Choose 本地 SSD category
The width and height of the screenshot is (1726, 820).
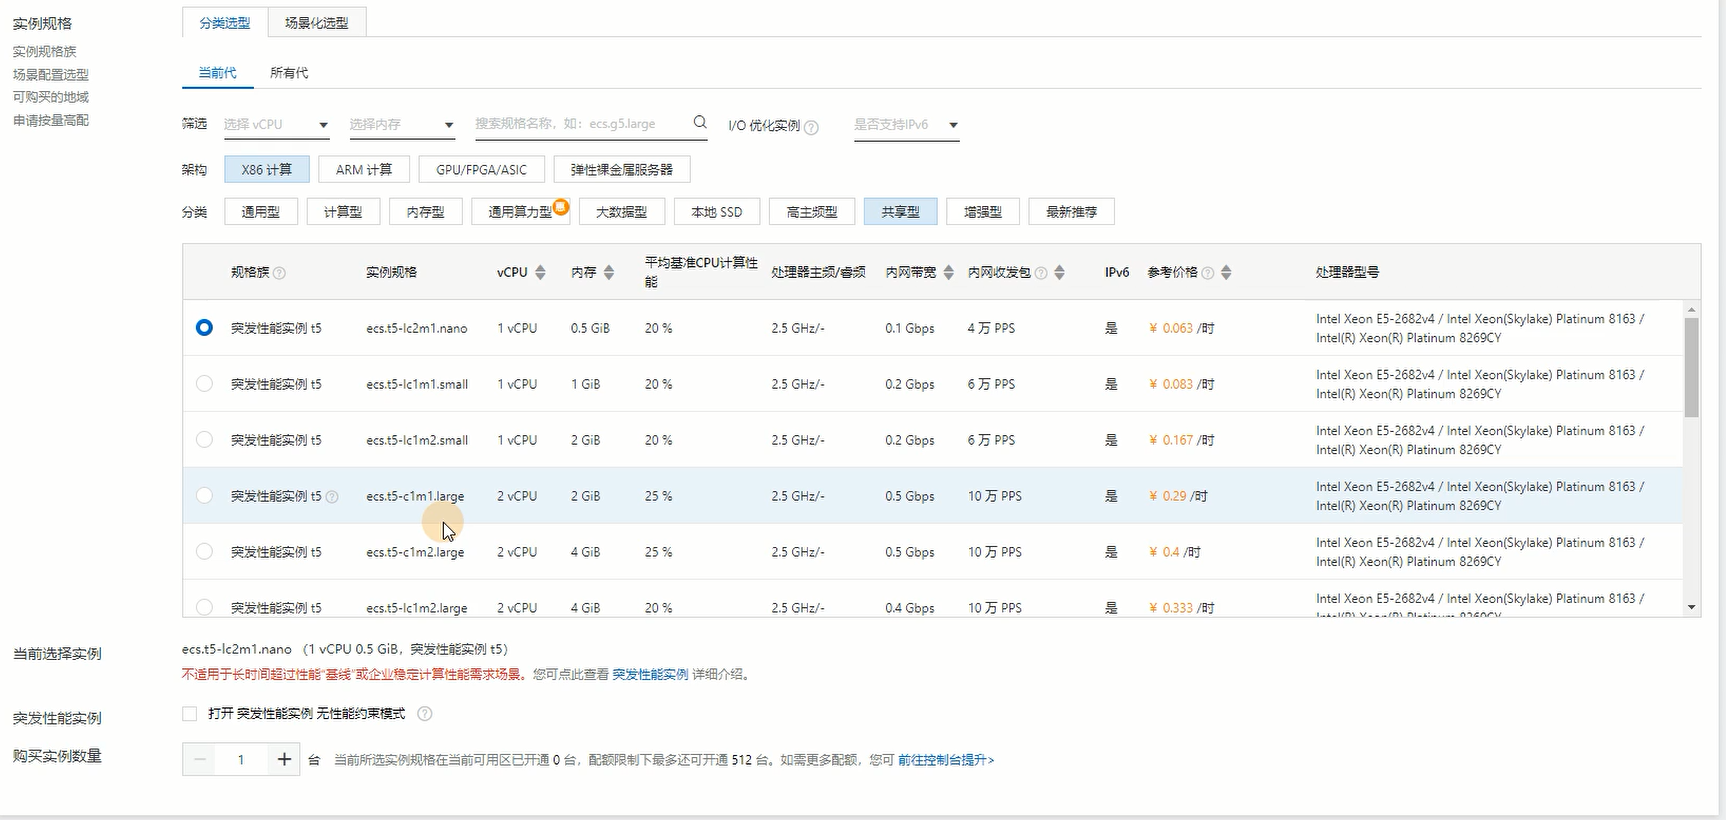pyautogui.click(x=717, y=212)
